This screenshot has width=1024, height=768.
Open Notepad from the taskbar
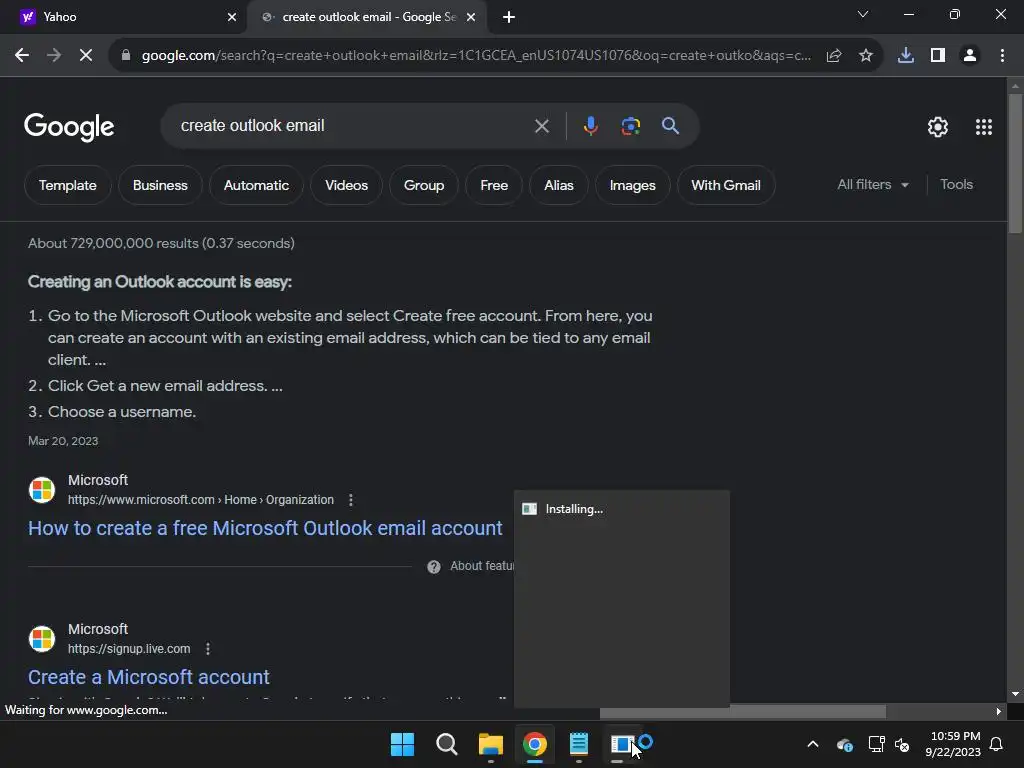pyautogui.click(x=579, y=744)
